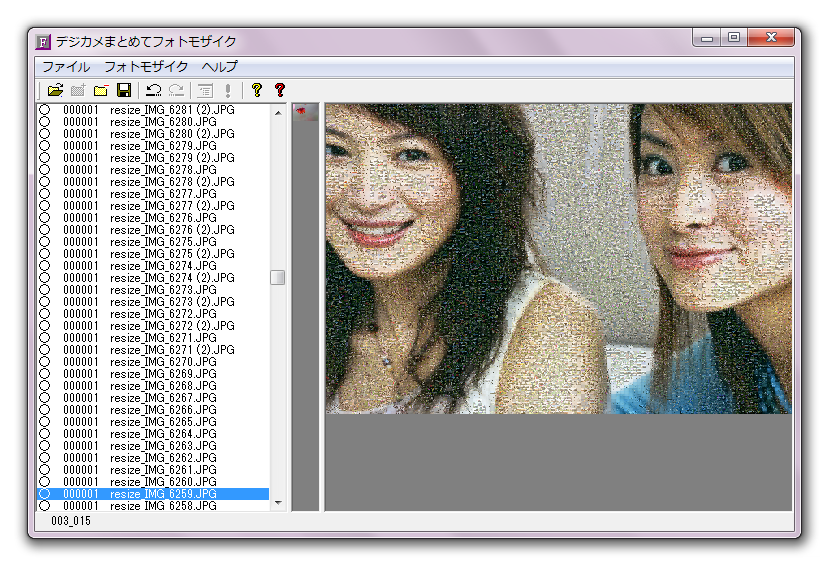Select resize_IMG_6269.JPG in list
Image resolution: width=832 pixels, height=570 pixels.
[x=153, y=374]
